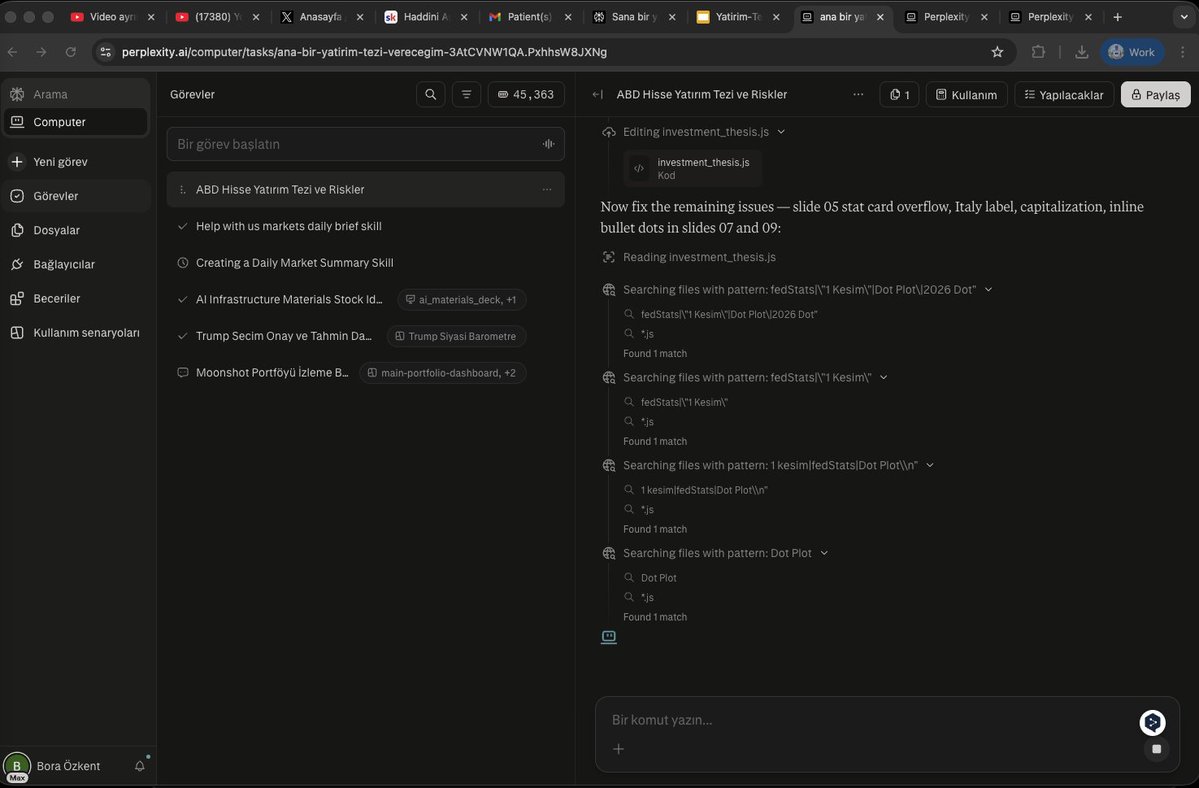Open Moonshot Portföyü İzleme task
The width and height of the screenshot is (1199, 788).
click(x=271, y=373)
